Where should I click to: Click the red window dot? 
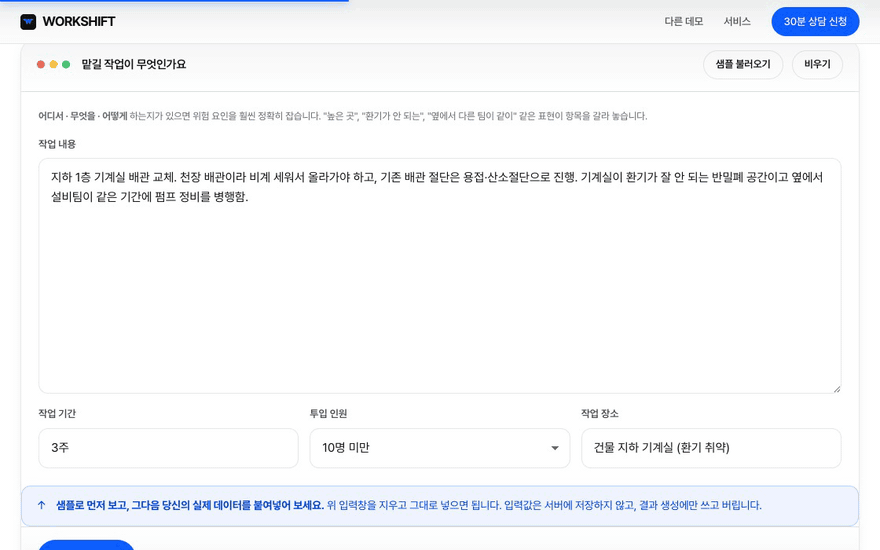[41, 65]
